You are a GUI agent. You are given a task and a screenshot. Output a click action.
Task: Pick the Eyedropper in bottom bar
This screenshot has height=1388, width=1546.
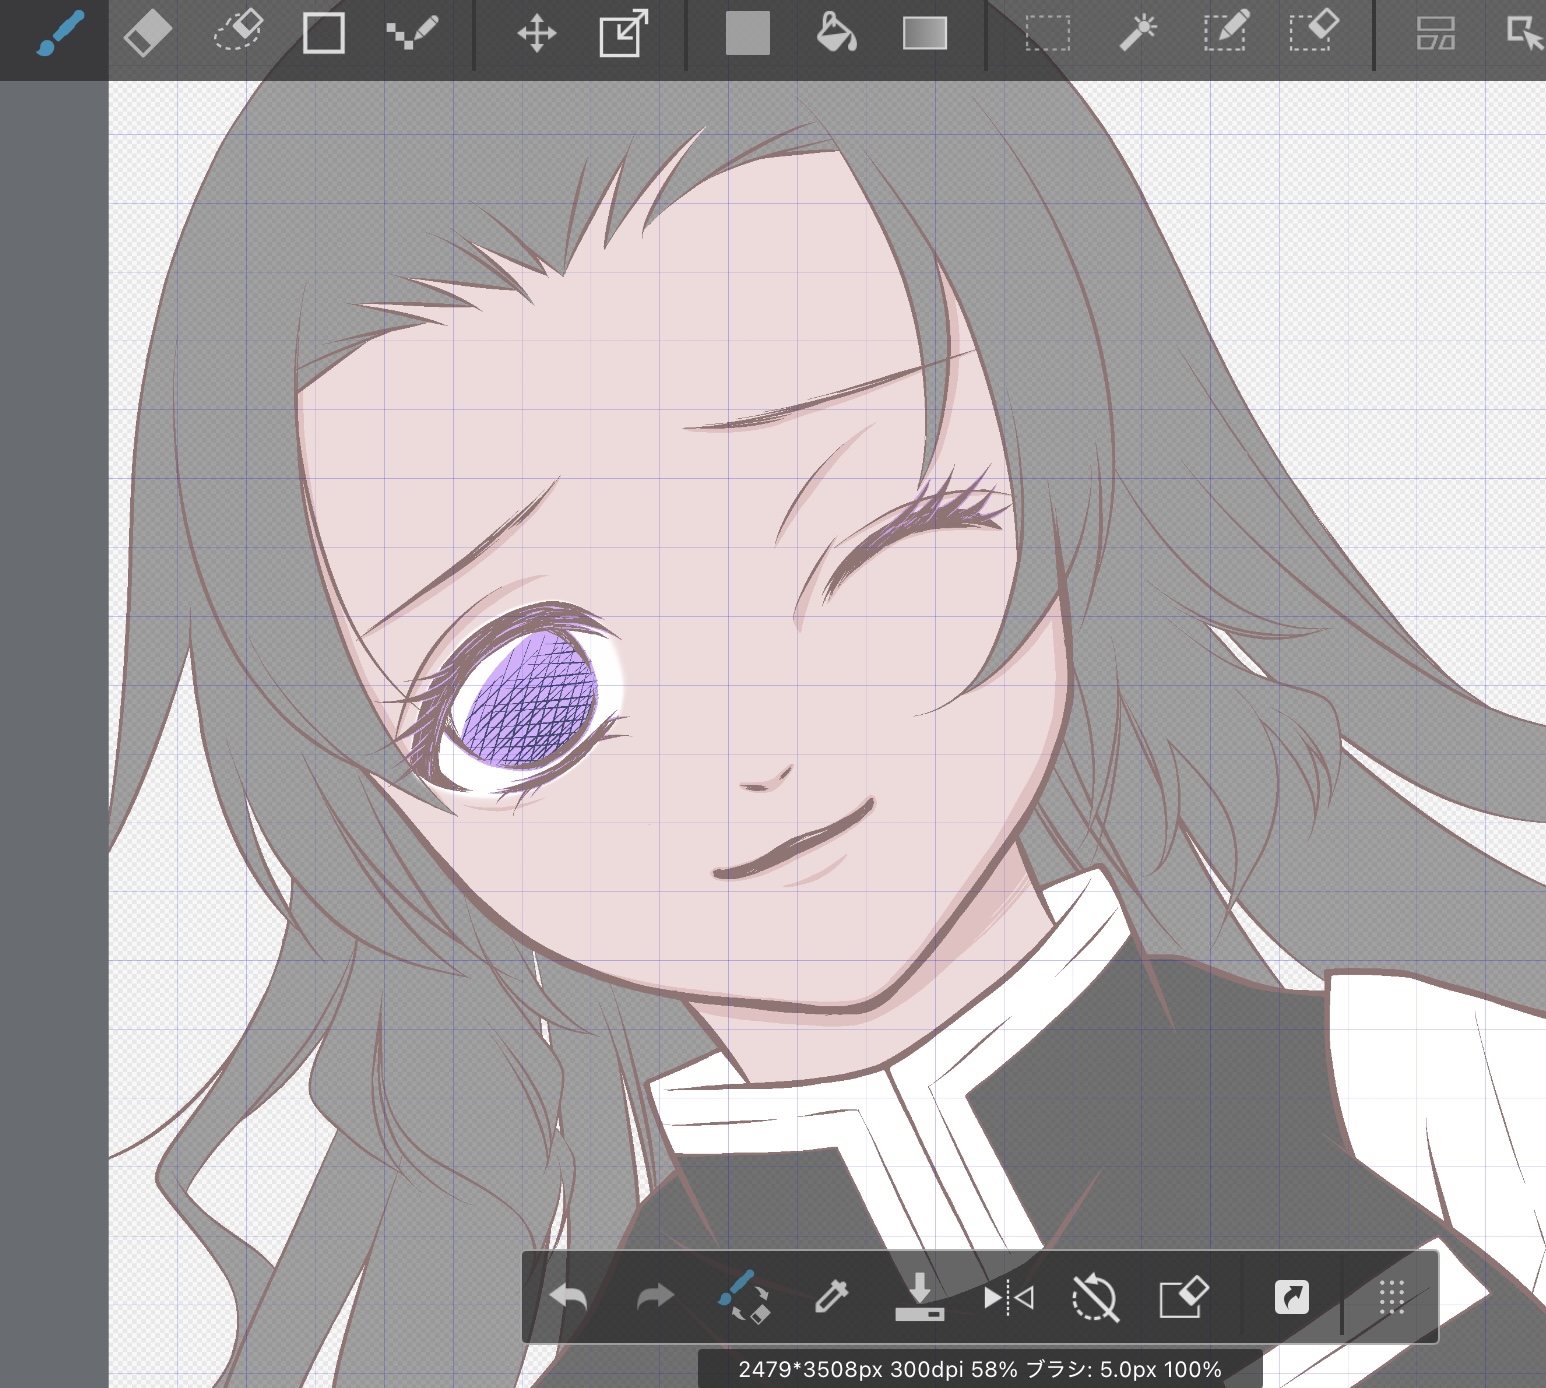tap(832, 1297)
